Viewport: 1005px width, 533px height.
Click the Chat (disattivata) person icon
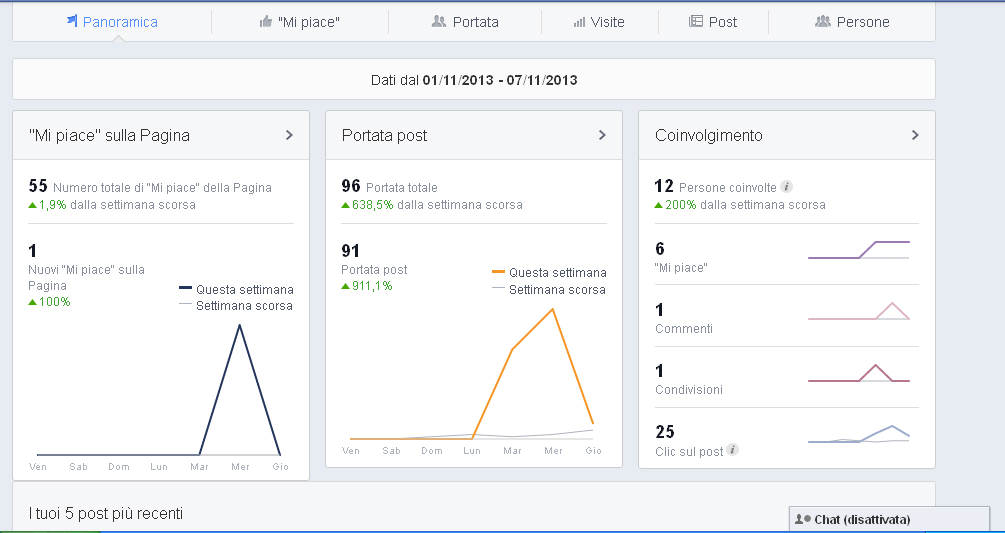[802, 519]
